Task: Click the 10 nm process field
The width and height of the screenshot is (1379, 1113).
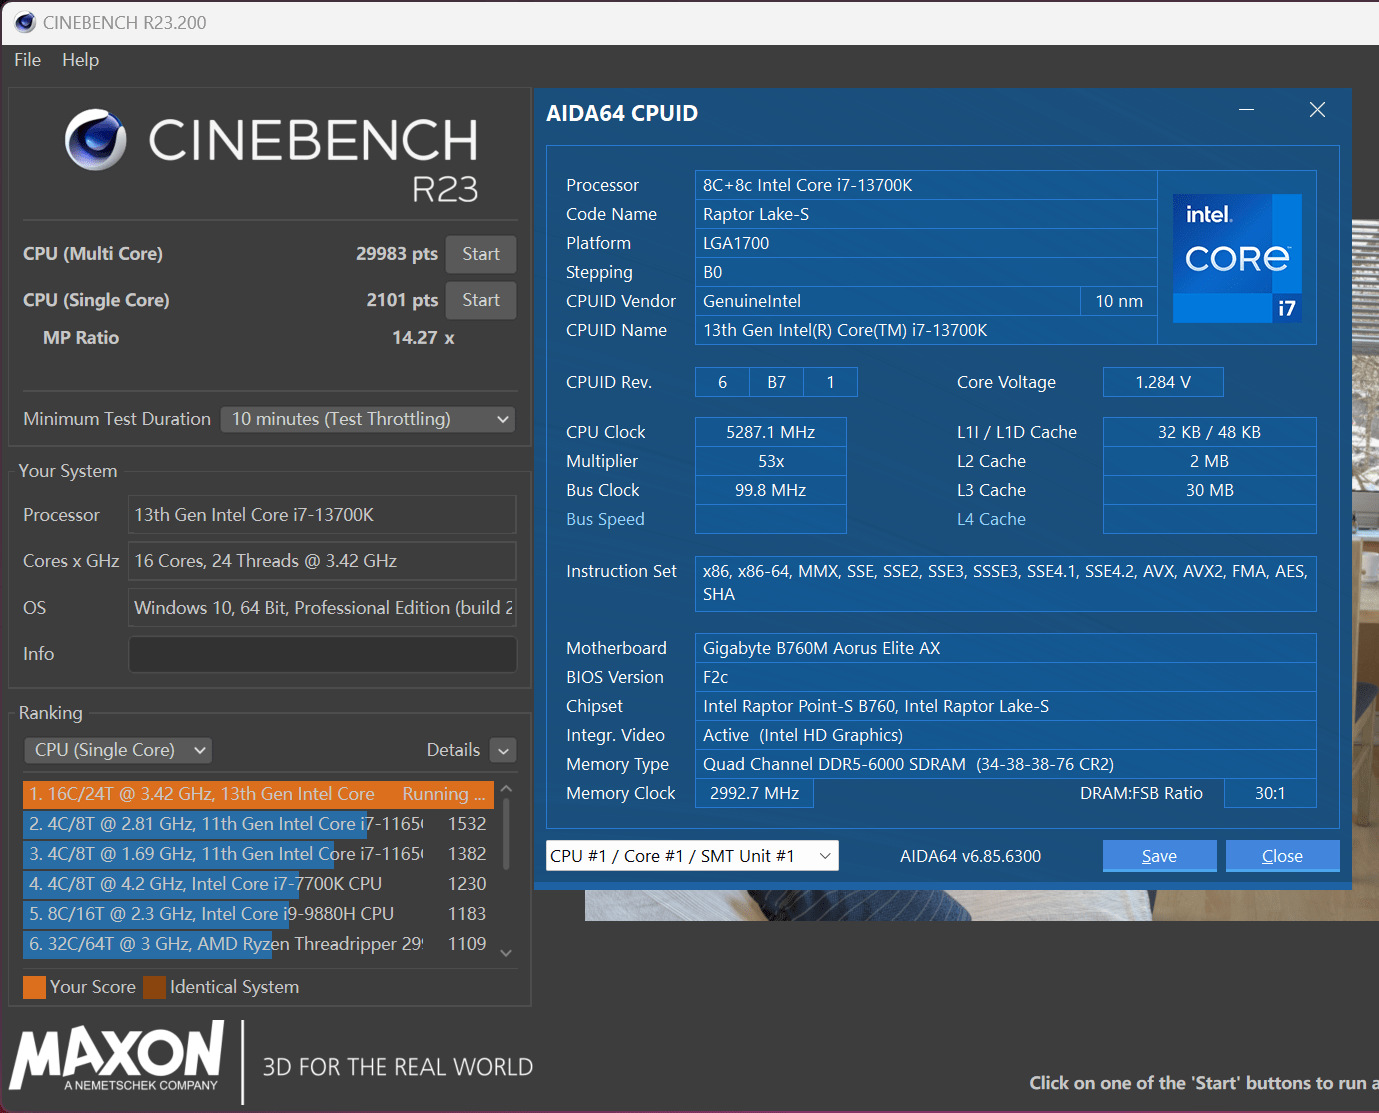Action: [1119, 301]
